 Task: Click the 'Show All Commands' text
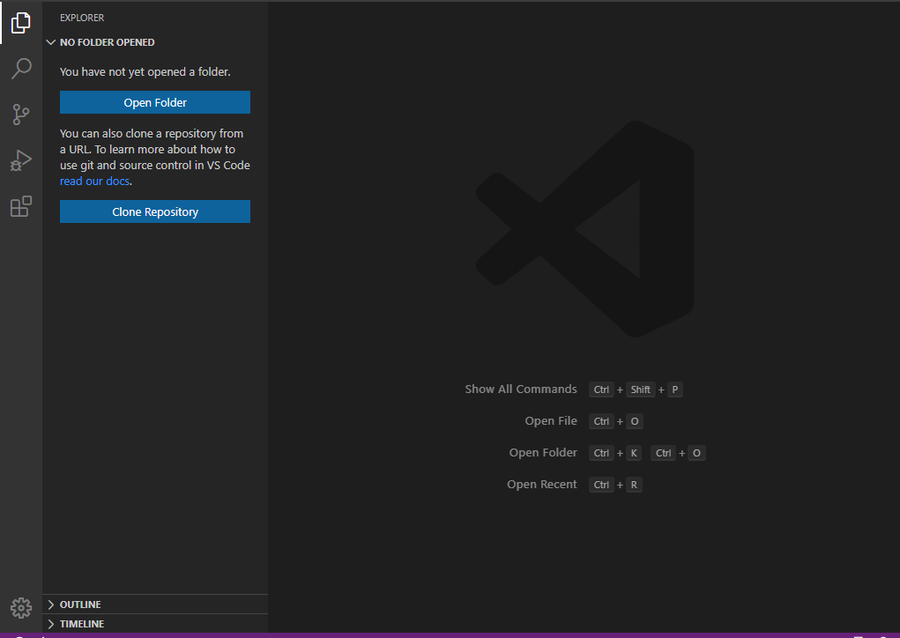tap(521, 389)
